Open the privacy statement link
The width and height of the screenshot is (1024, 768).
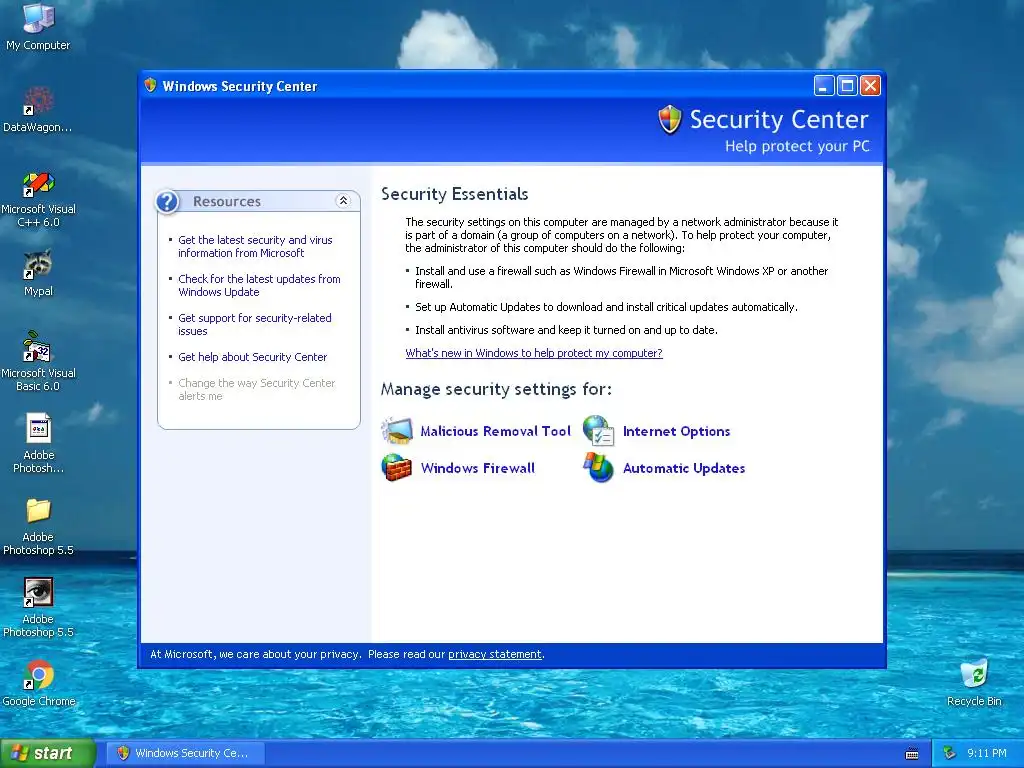tap(494, 654)
